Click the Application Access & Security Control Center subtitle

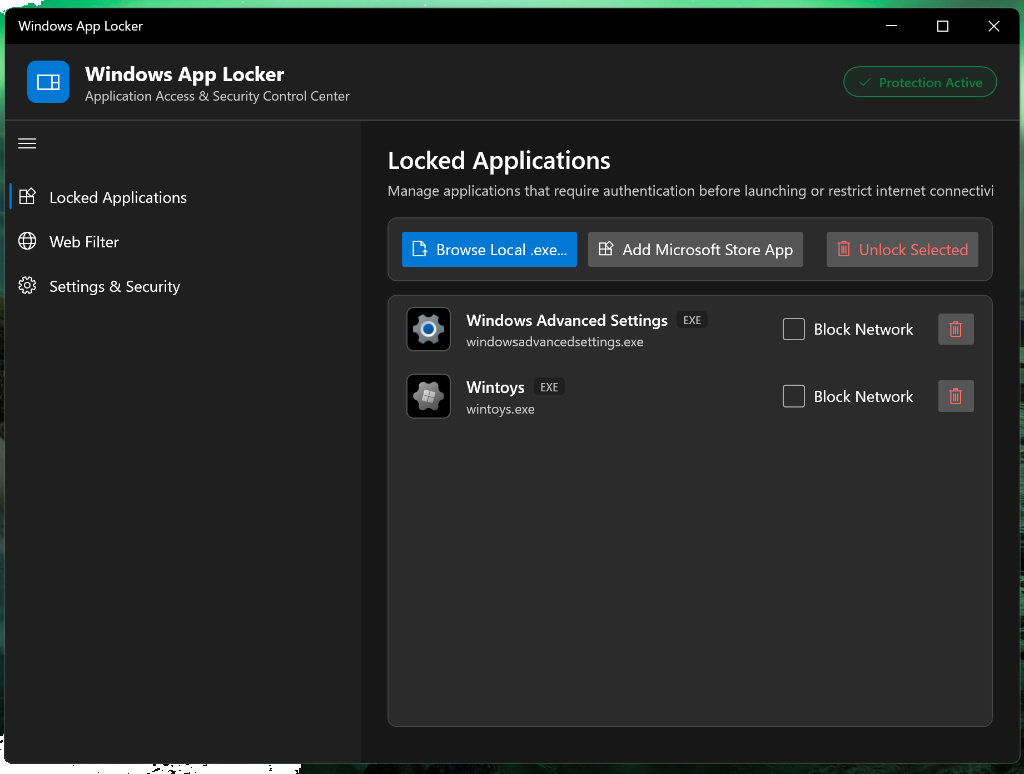click(217, 97)
